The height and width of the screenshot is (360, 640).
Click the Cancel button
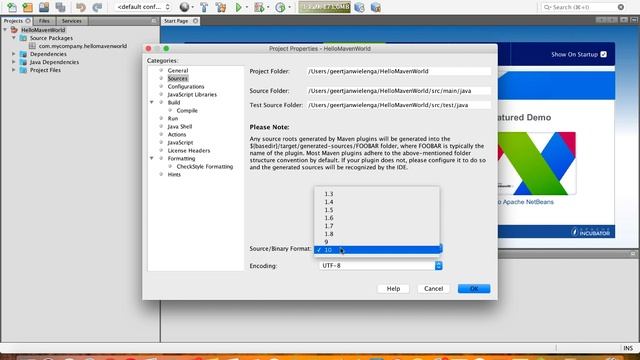coord(433,289)
